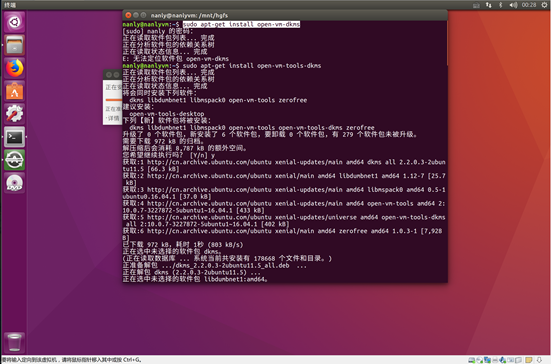Click VMware status bar hint text Ctrl+G
The image size is (551, 364).
pos(71,360)
